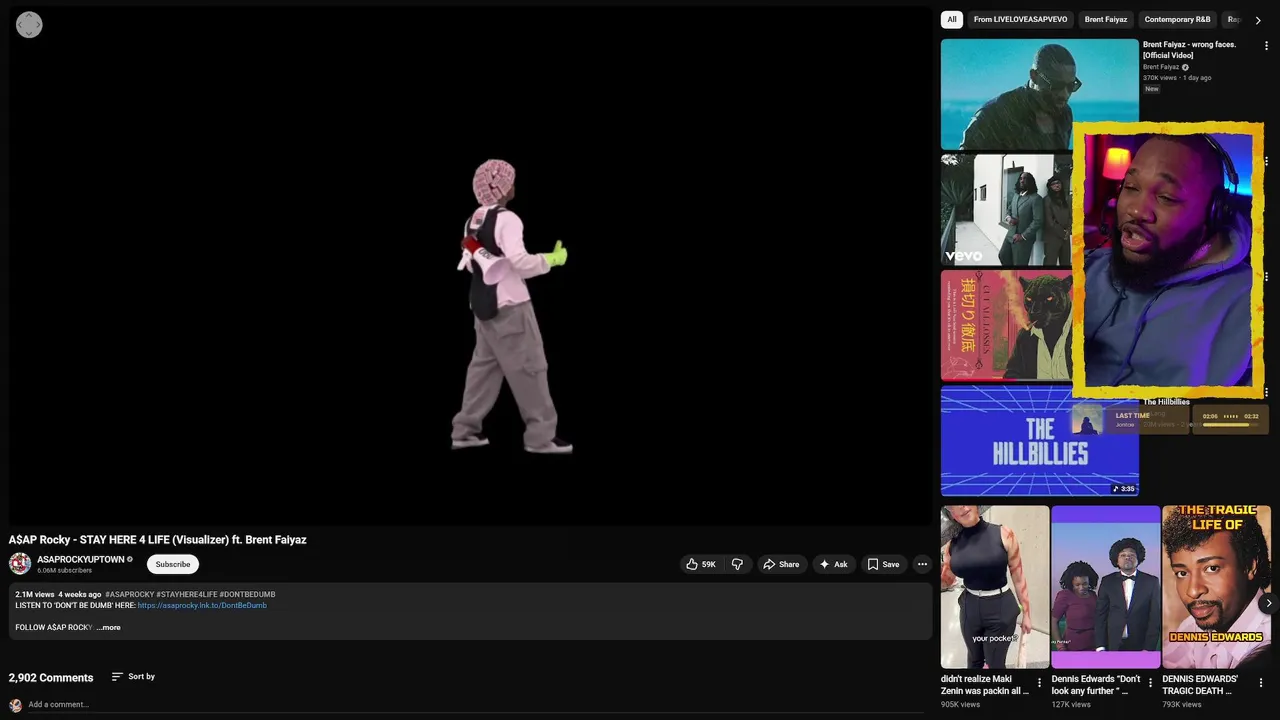Click the circular control at video top-left
The image size is (1280, 720).
point(29,25)
